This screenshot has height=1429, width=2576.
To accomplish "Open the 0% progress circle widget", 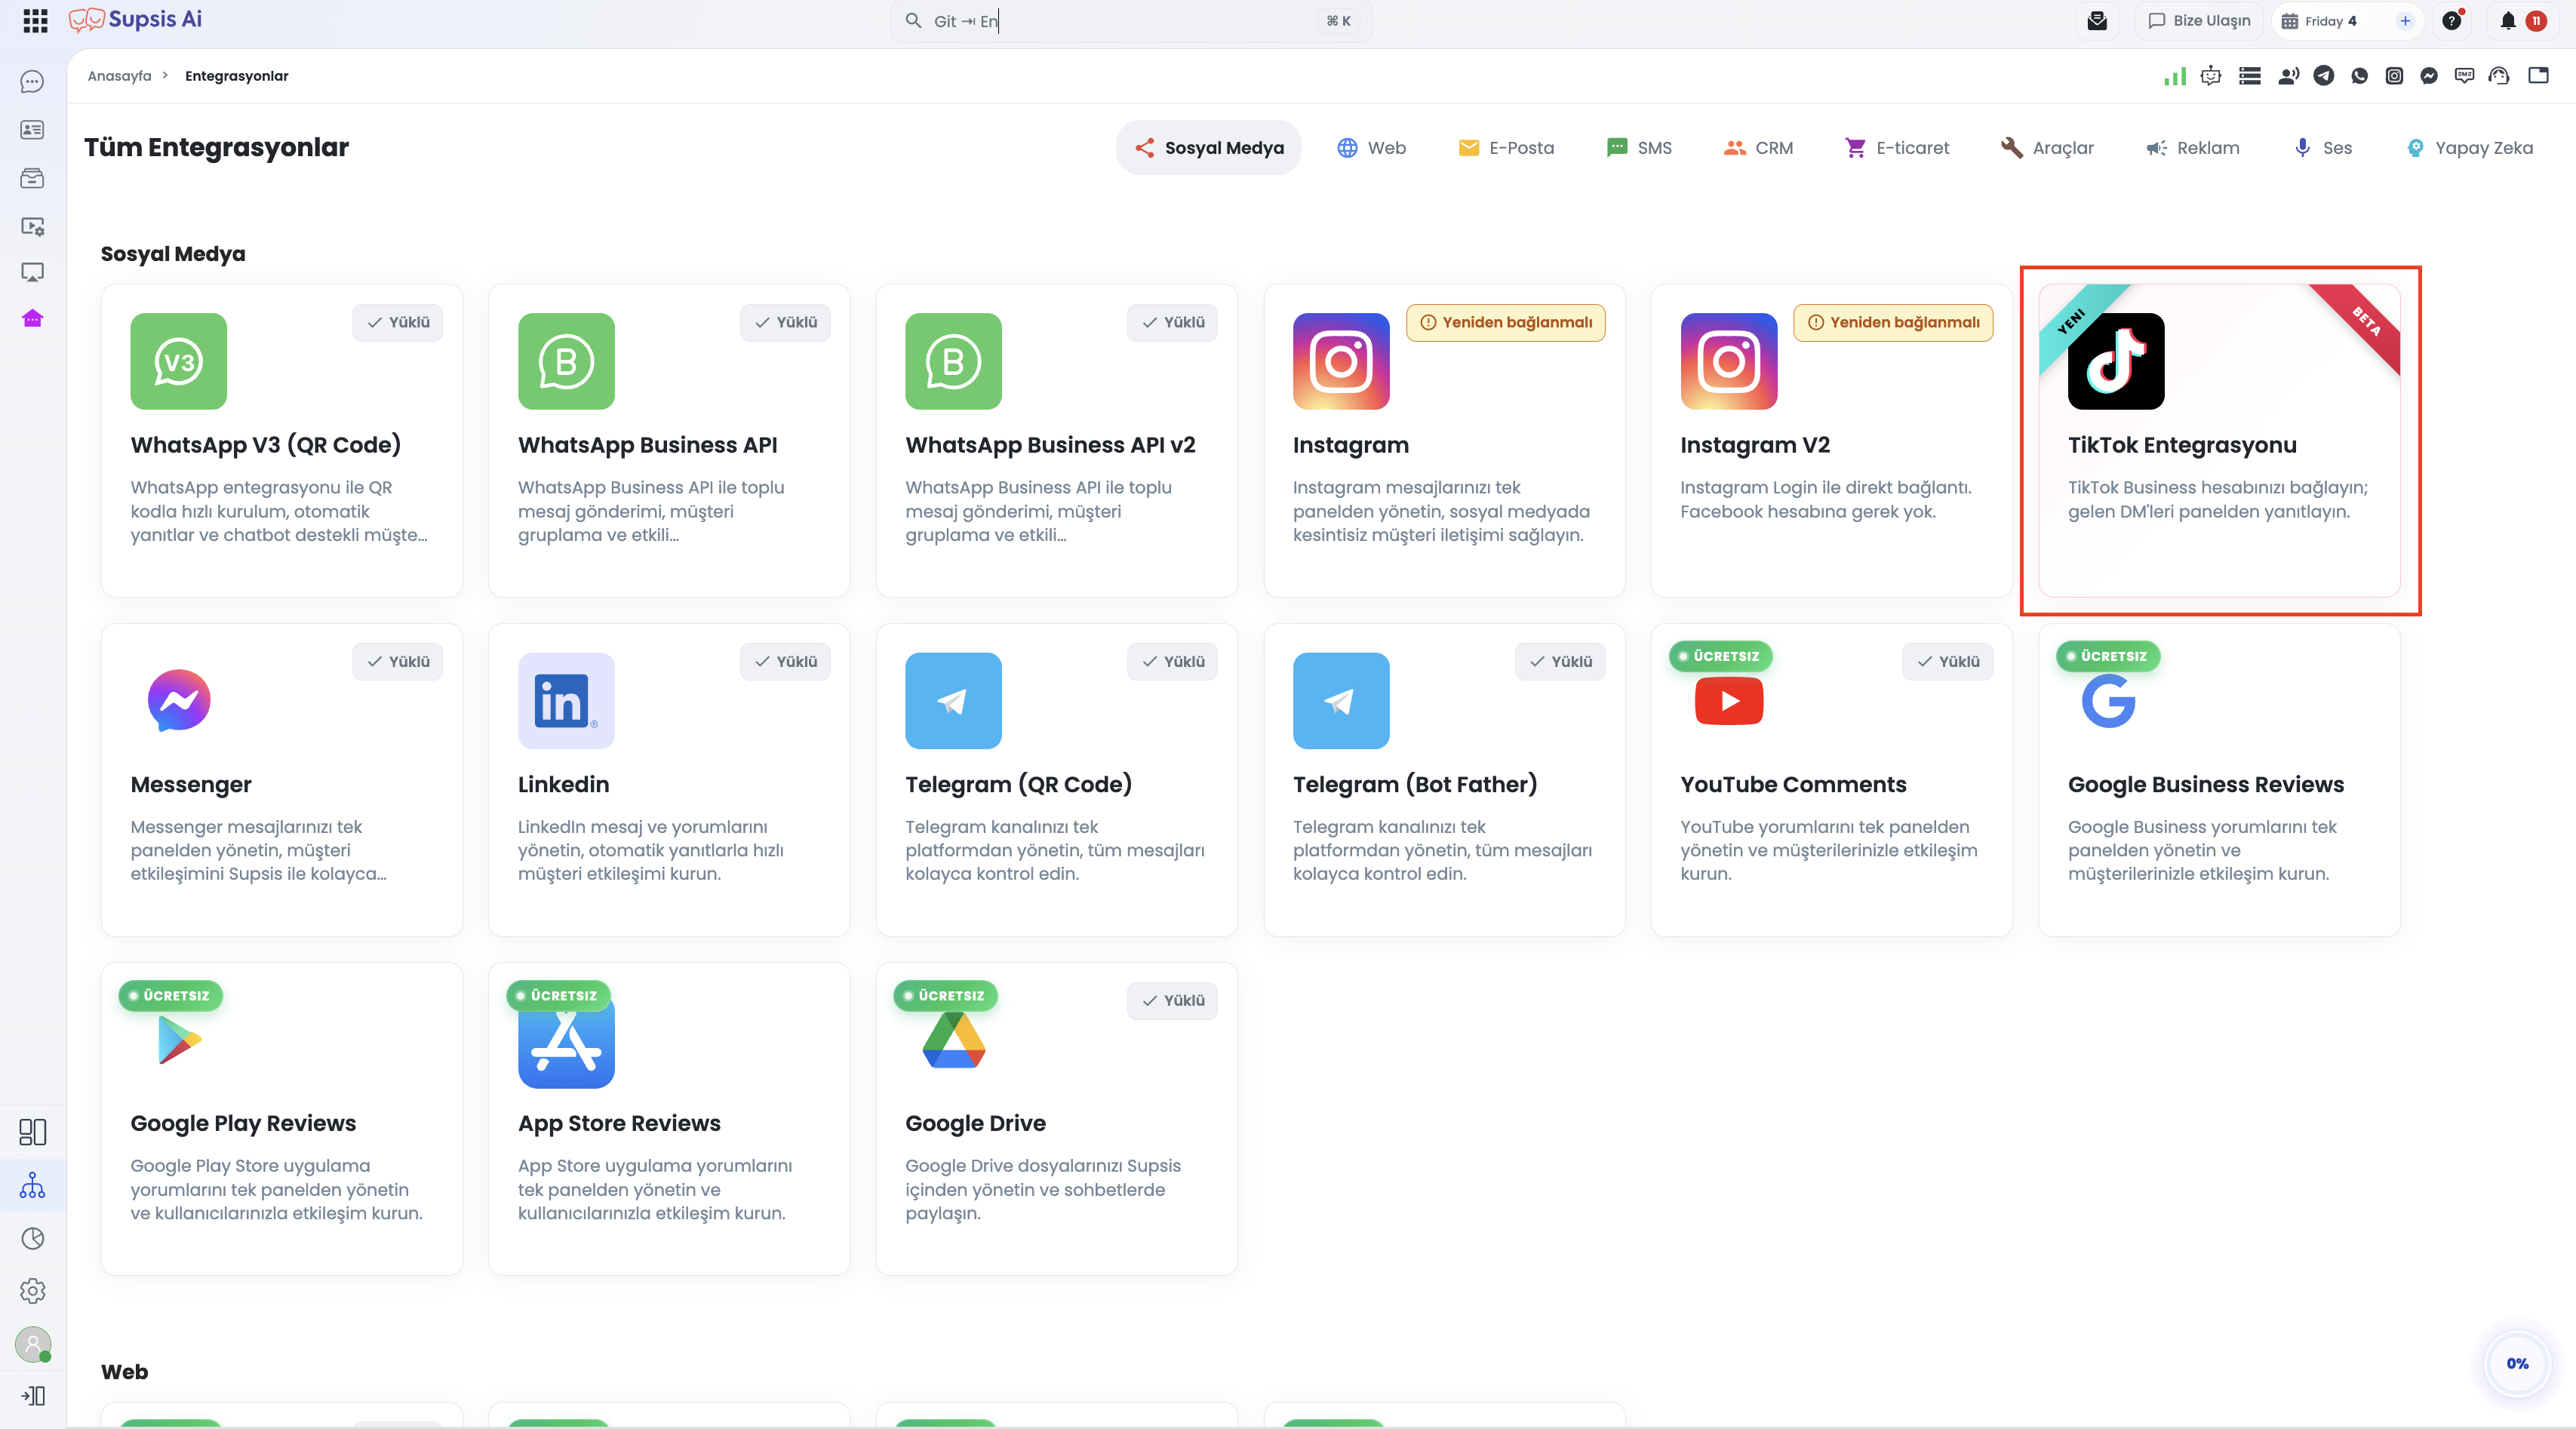I will 2517,1364.
